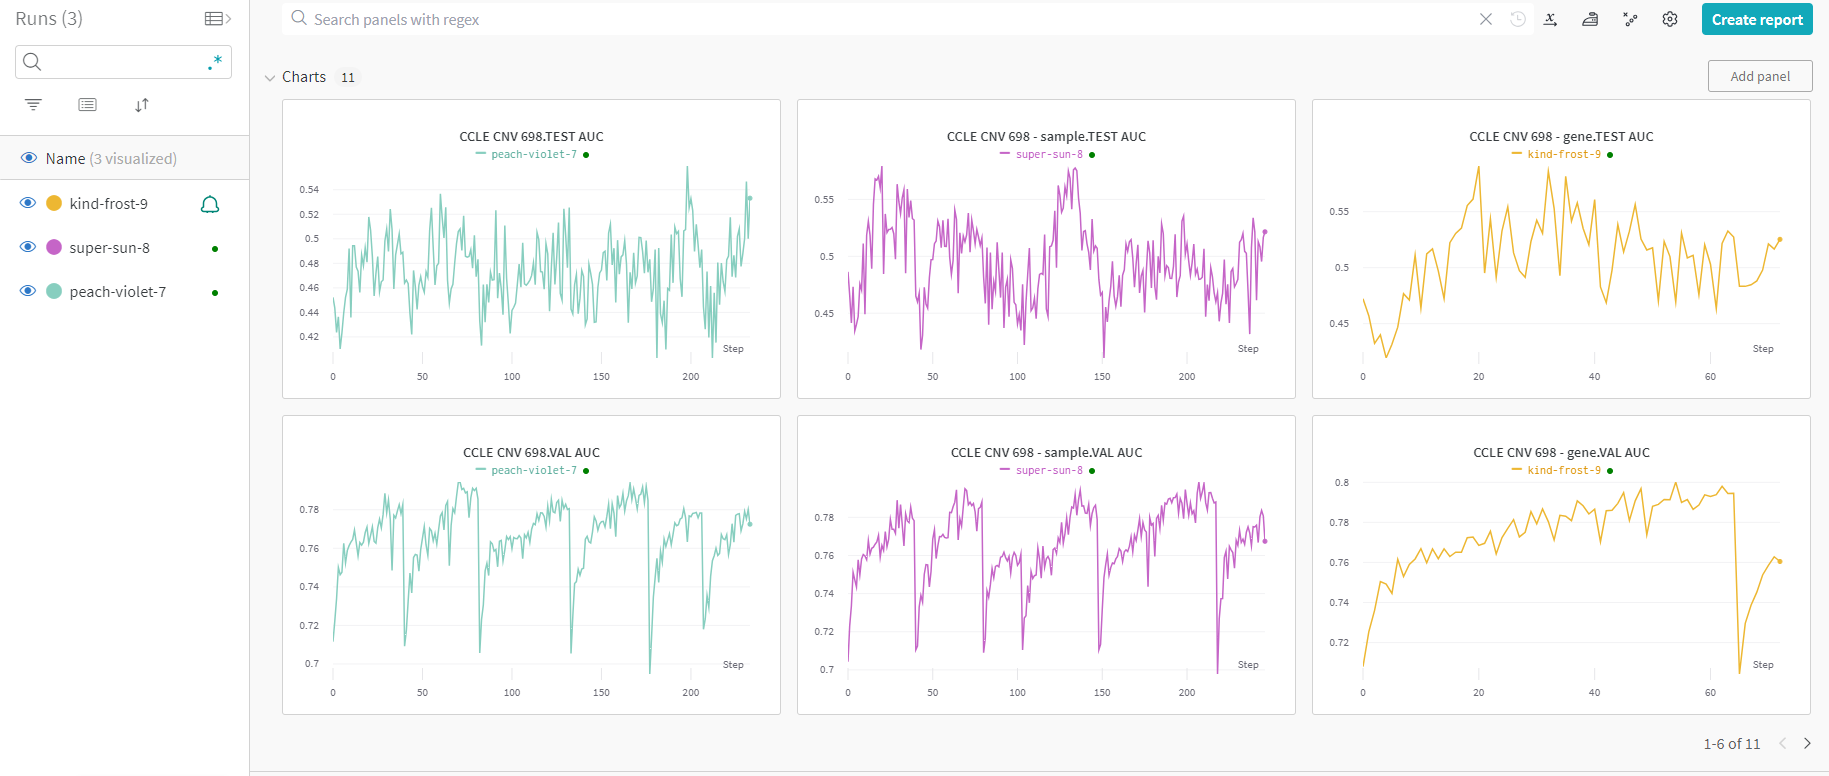The image size is (1829, 776).
Task: Open kind-frost-9 color swatch
Action: 54,203
